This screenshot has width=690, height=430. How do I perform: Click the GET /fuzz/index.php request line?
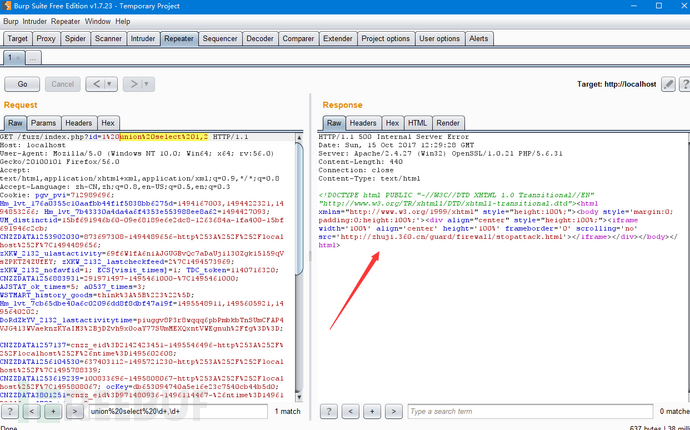[x=124, y=137]
